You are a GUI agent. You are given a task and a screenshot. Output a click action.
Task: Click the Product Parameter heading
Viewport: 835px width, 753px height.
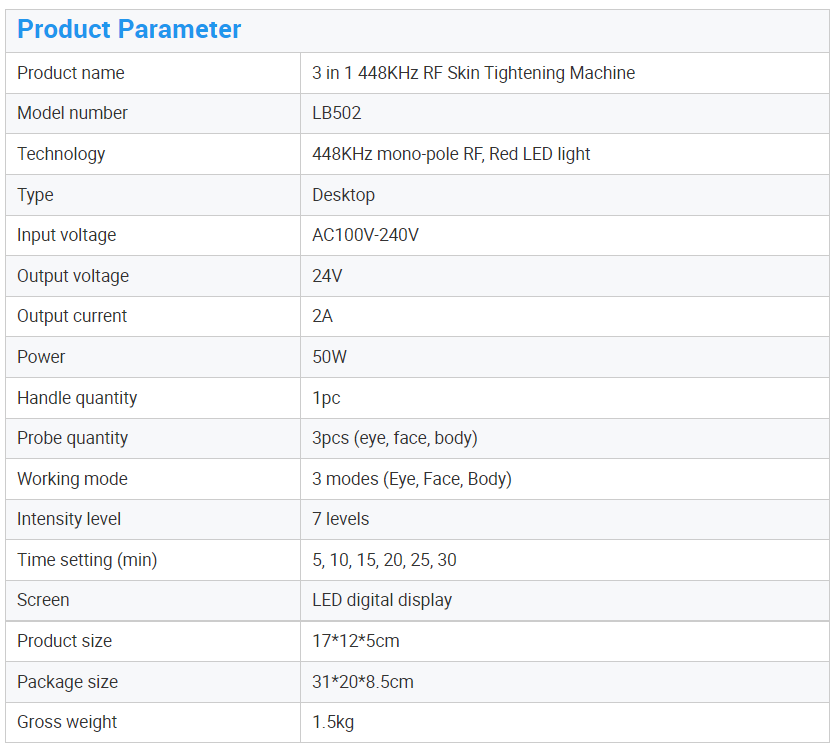129,29
